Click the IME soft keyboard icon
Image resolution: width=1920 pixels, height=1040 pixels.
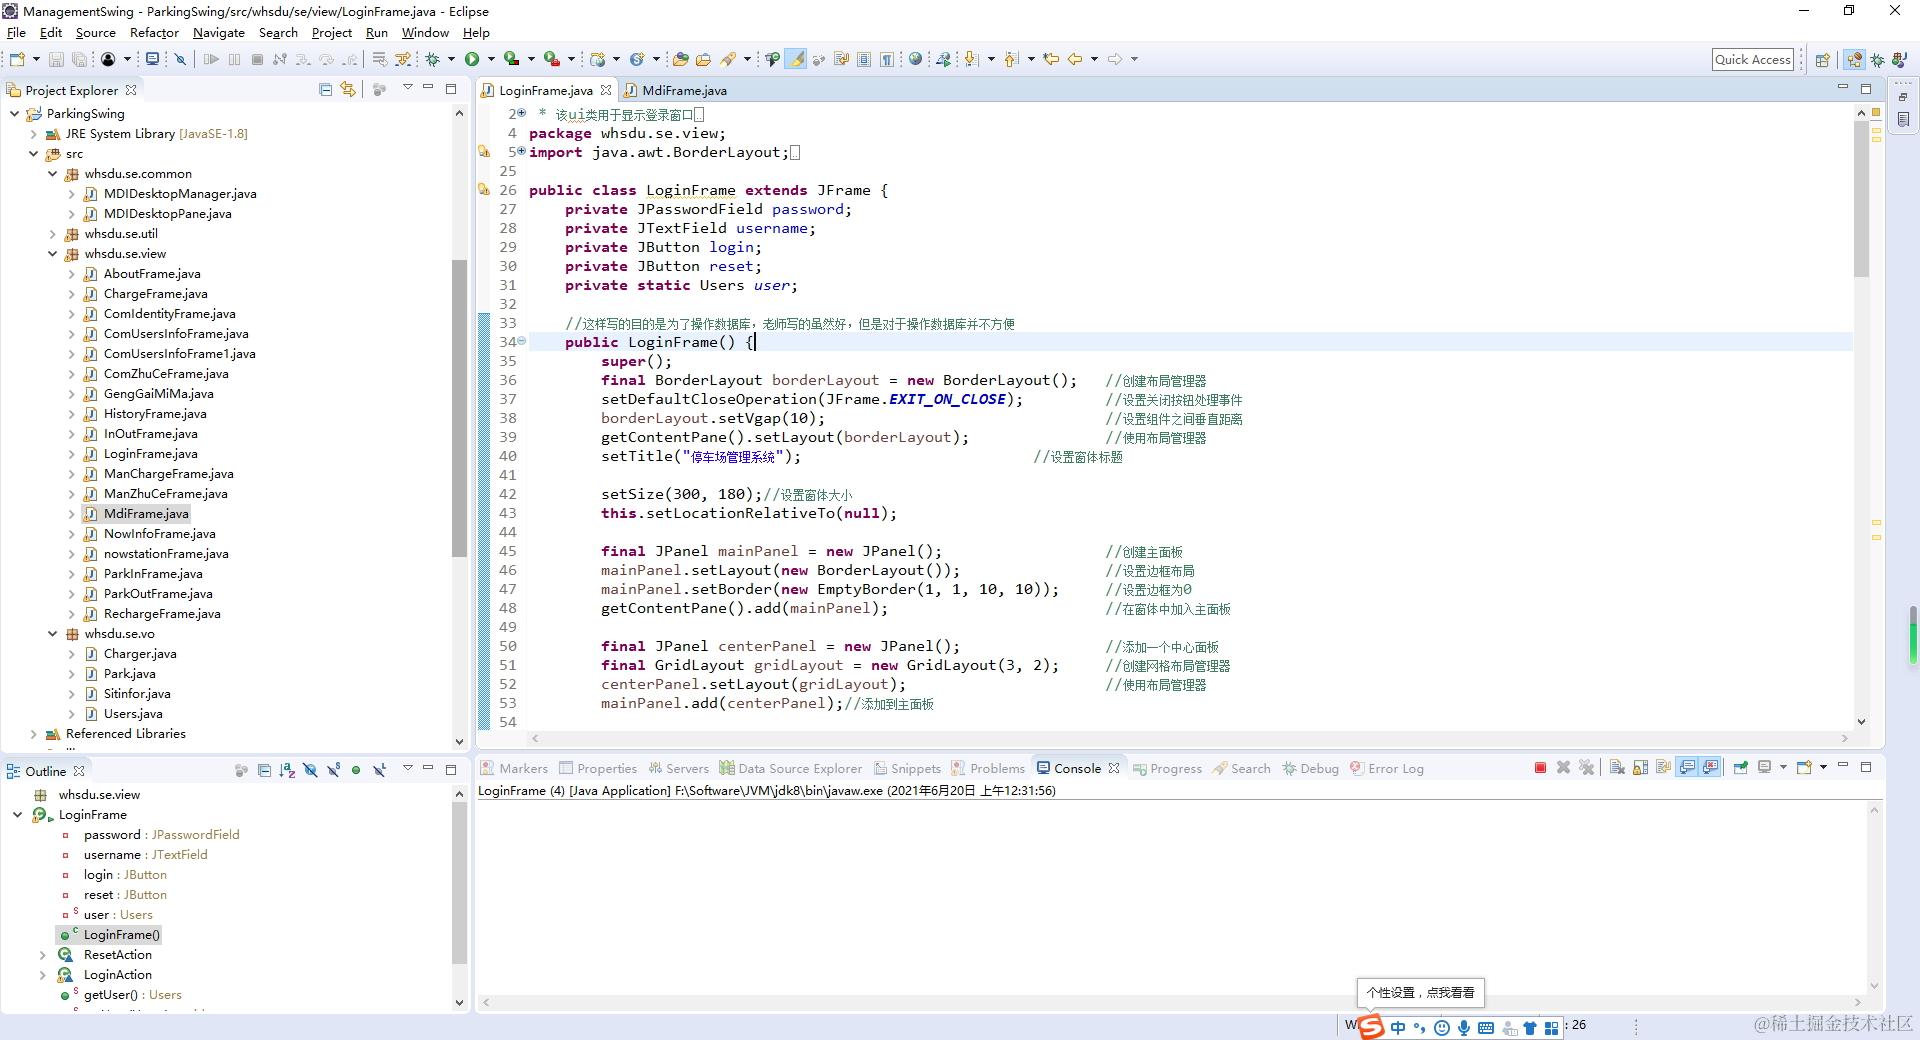click(1486, 1027)
